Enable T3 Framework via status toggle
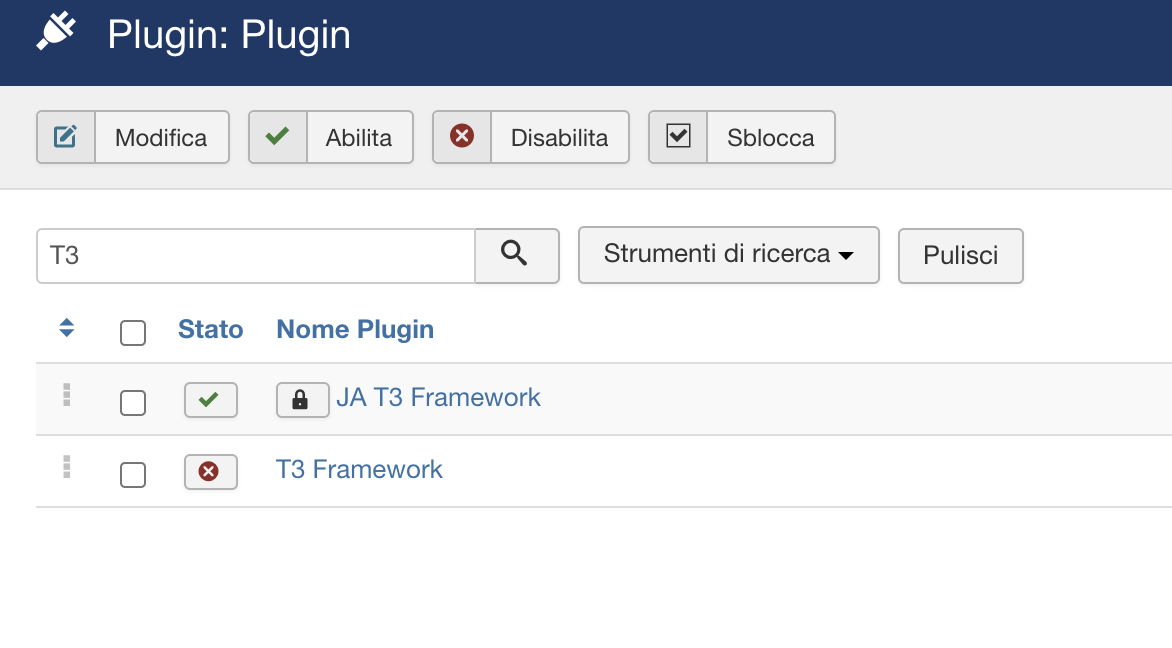The height and width of the screenshot is (648, 1172). (x=210, y=472)
